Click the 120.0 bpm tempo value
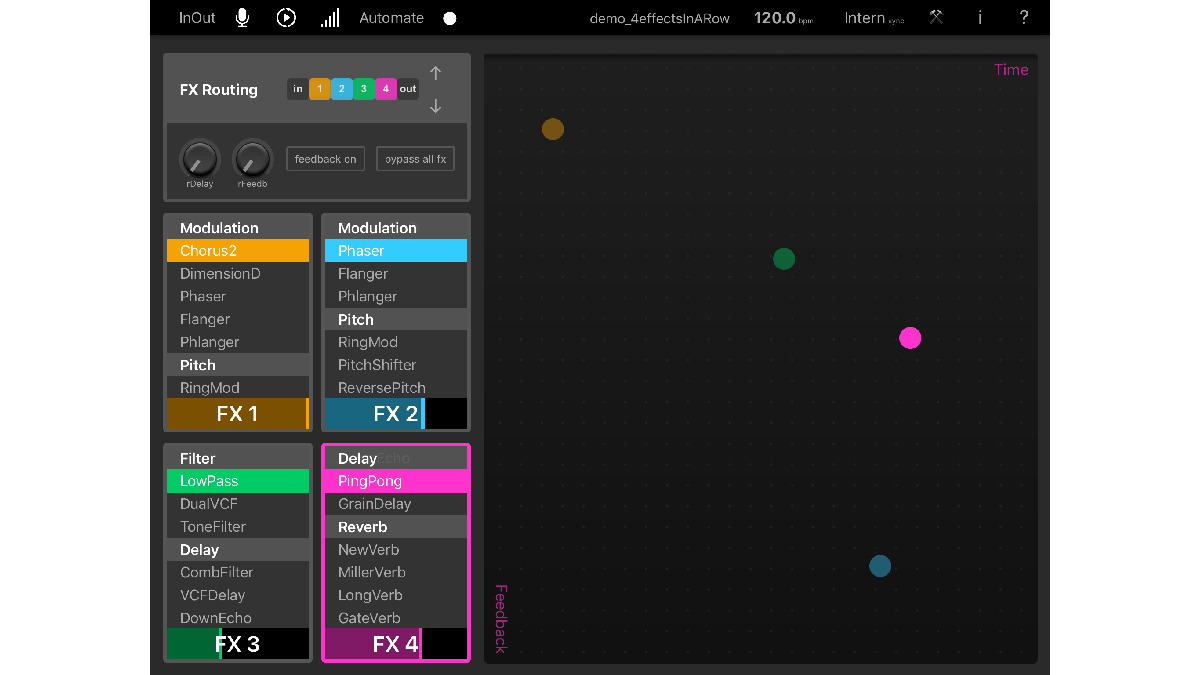The width and height of the screenshot is (1200, 675). [x=784, y=18]
